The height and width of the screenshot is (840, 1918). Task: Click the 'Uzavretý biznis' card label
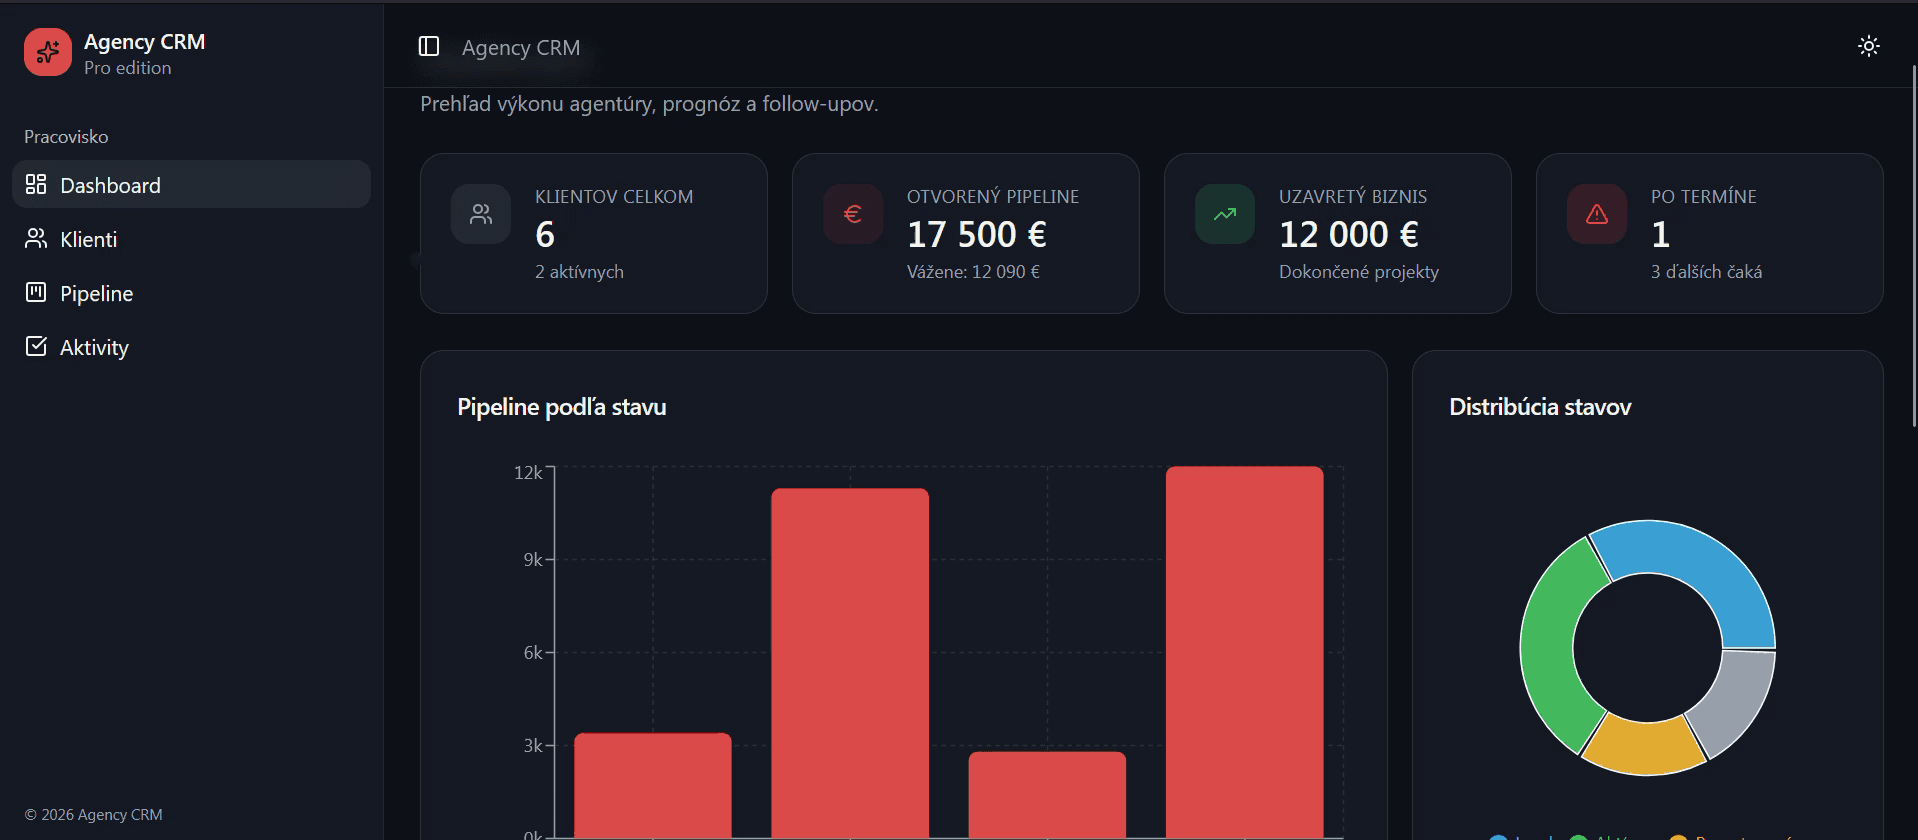tap(1353, 197)
